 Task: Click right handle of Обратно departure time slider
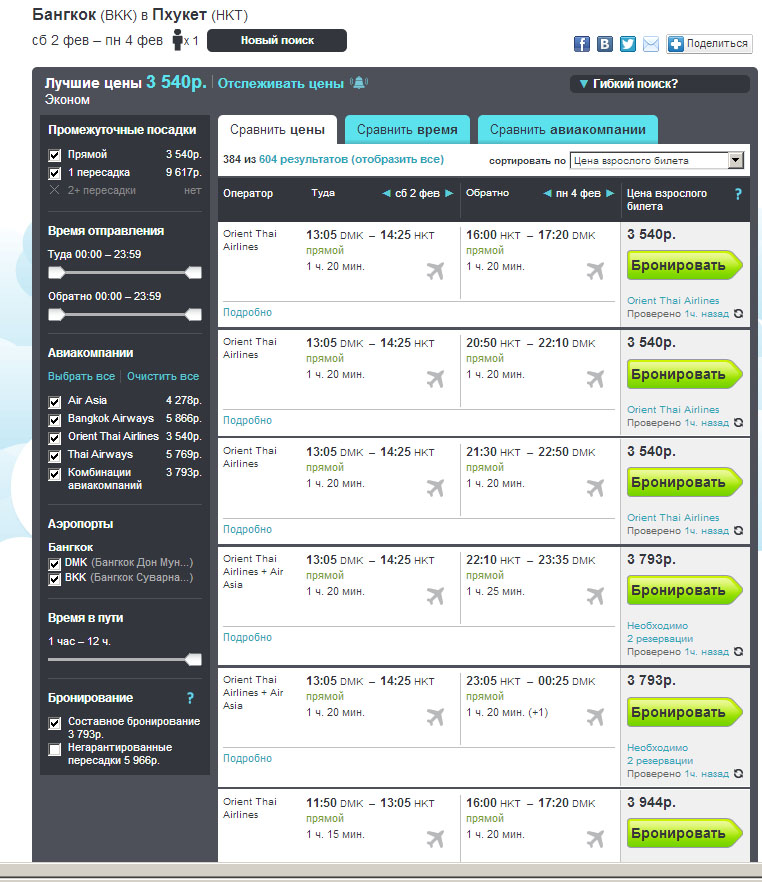point(193,315)
